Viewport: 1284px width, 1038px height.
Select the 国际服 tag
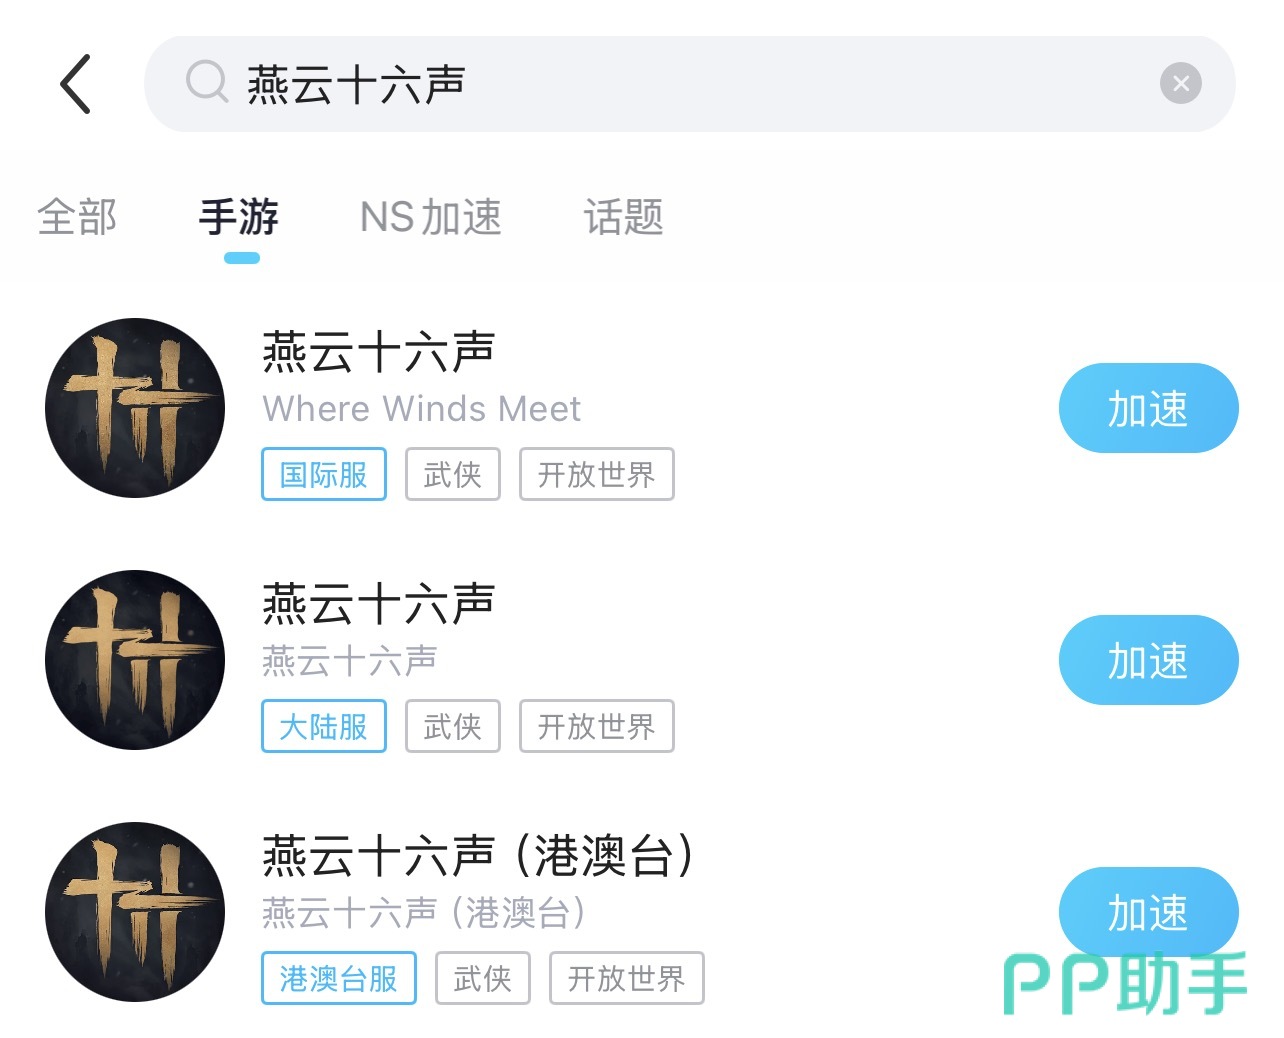(x=324, y=474)
